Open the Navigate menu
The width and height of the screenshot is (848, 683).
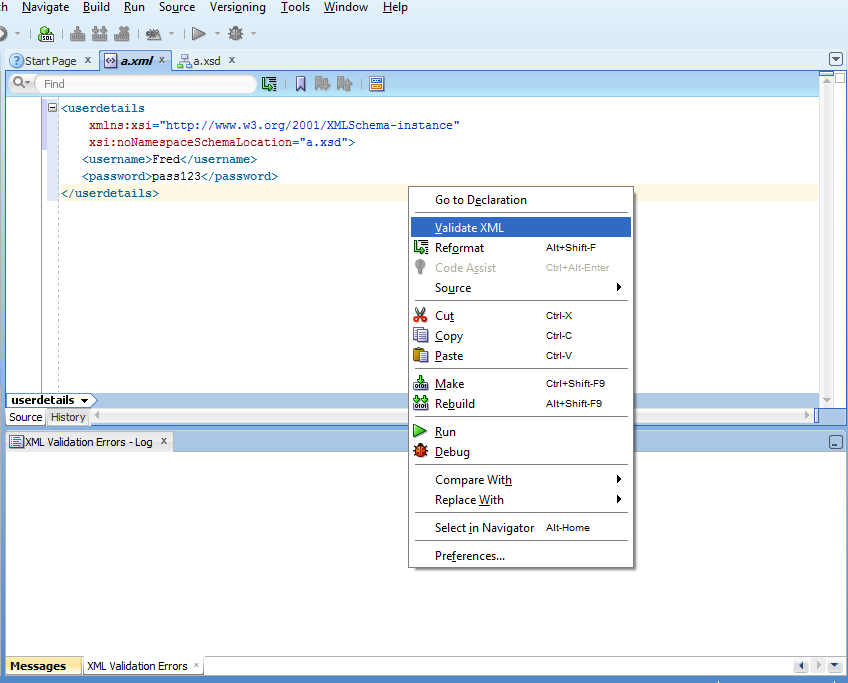(45, 8)
